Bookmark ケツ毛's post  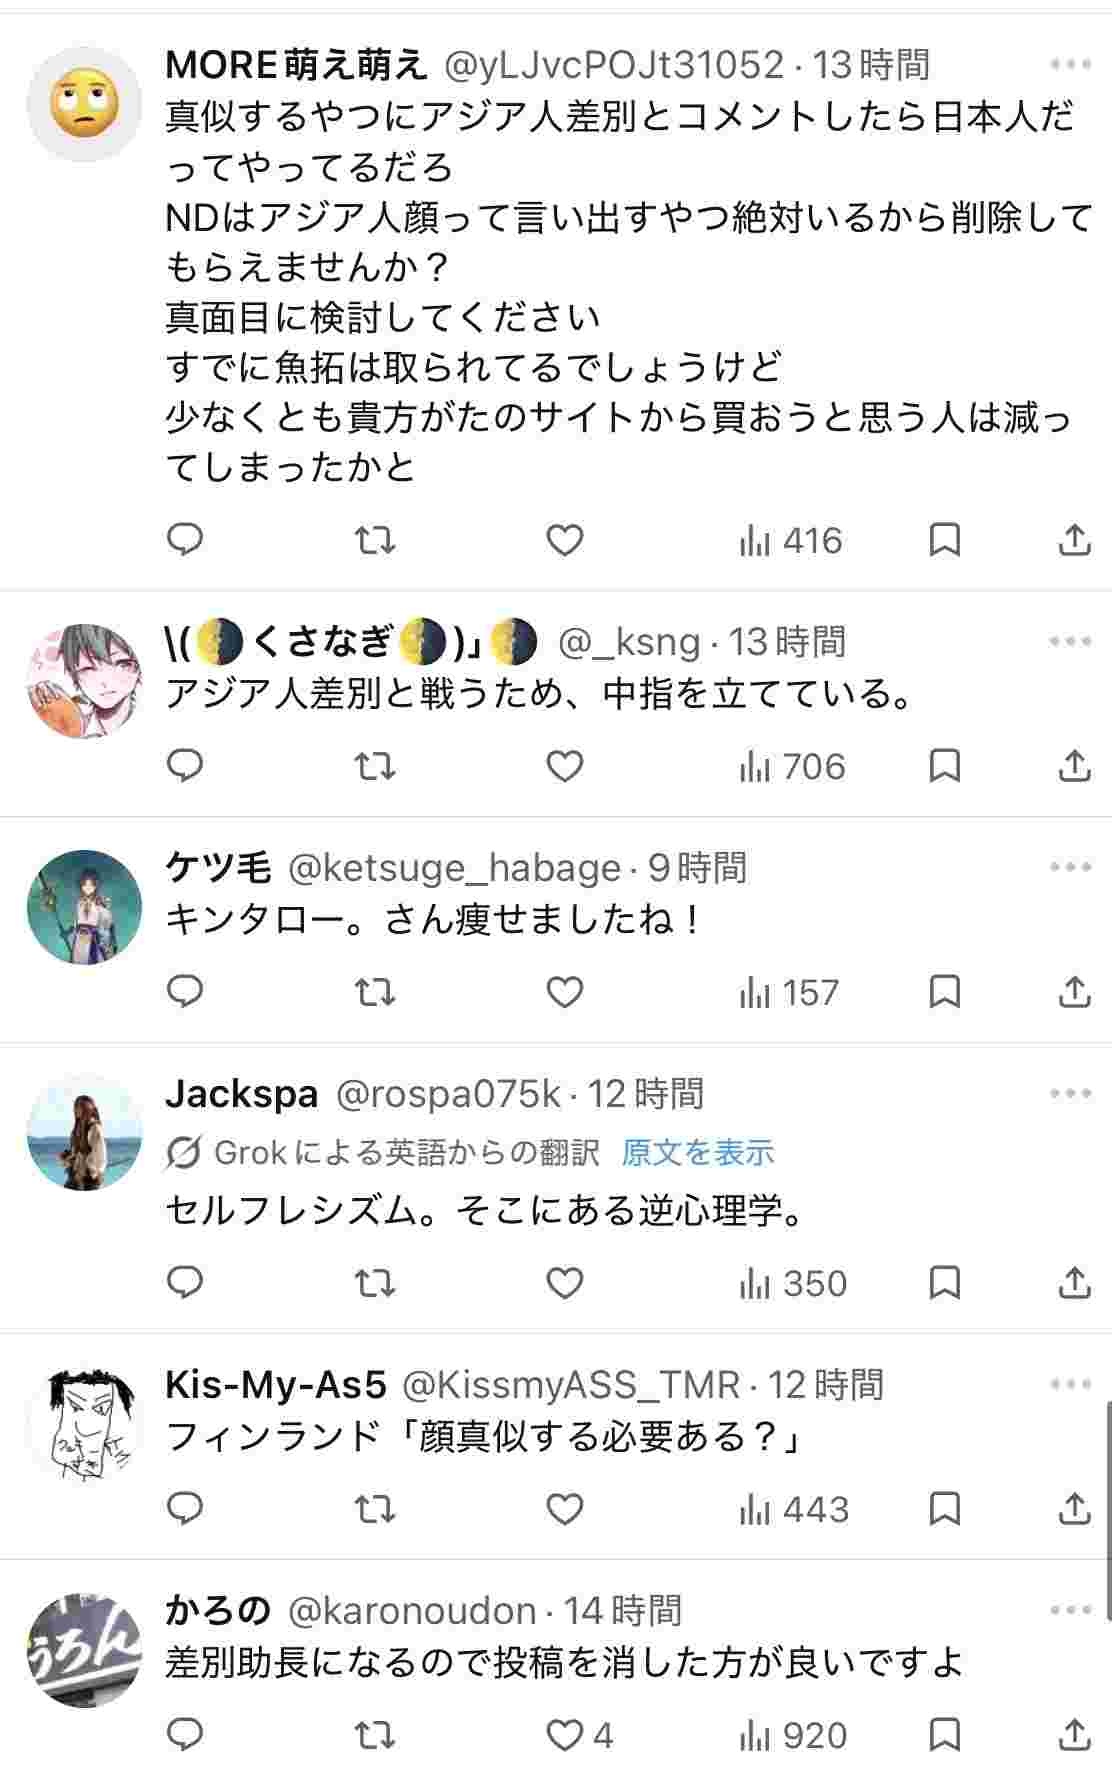tap(945, 993)
